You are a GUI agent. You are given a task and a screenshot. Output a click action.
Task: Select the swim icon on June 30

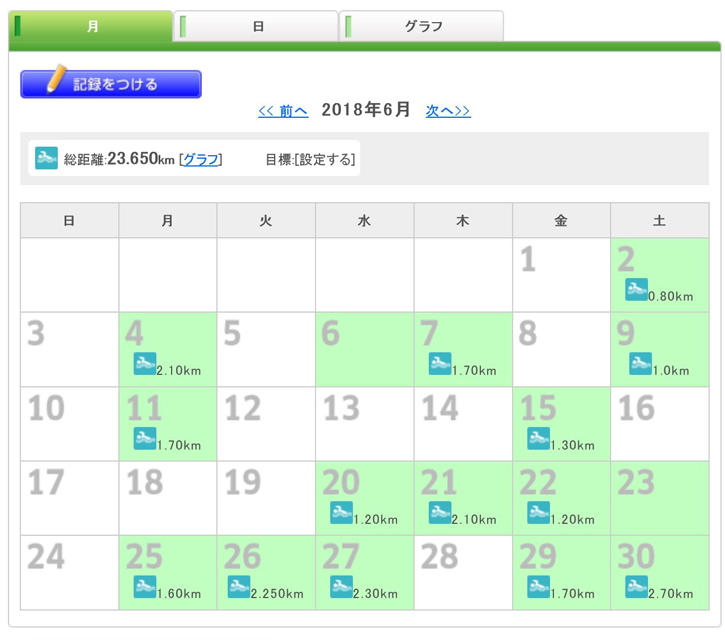[x=636, y=587]
